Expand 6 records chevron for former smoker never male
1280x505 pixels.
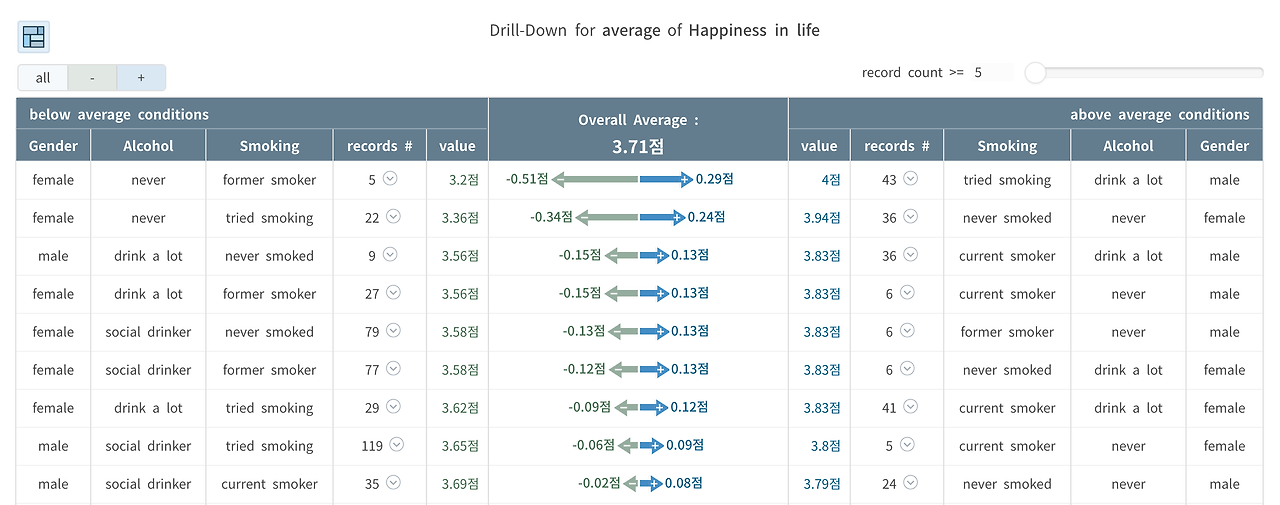(x=907, y=331)
